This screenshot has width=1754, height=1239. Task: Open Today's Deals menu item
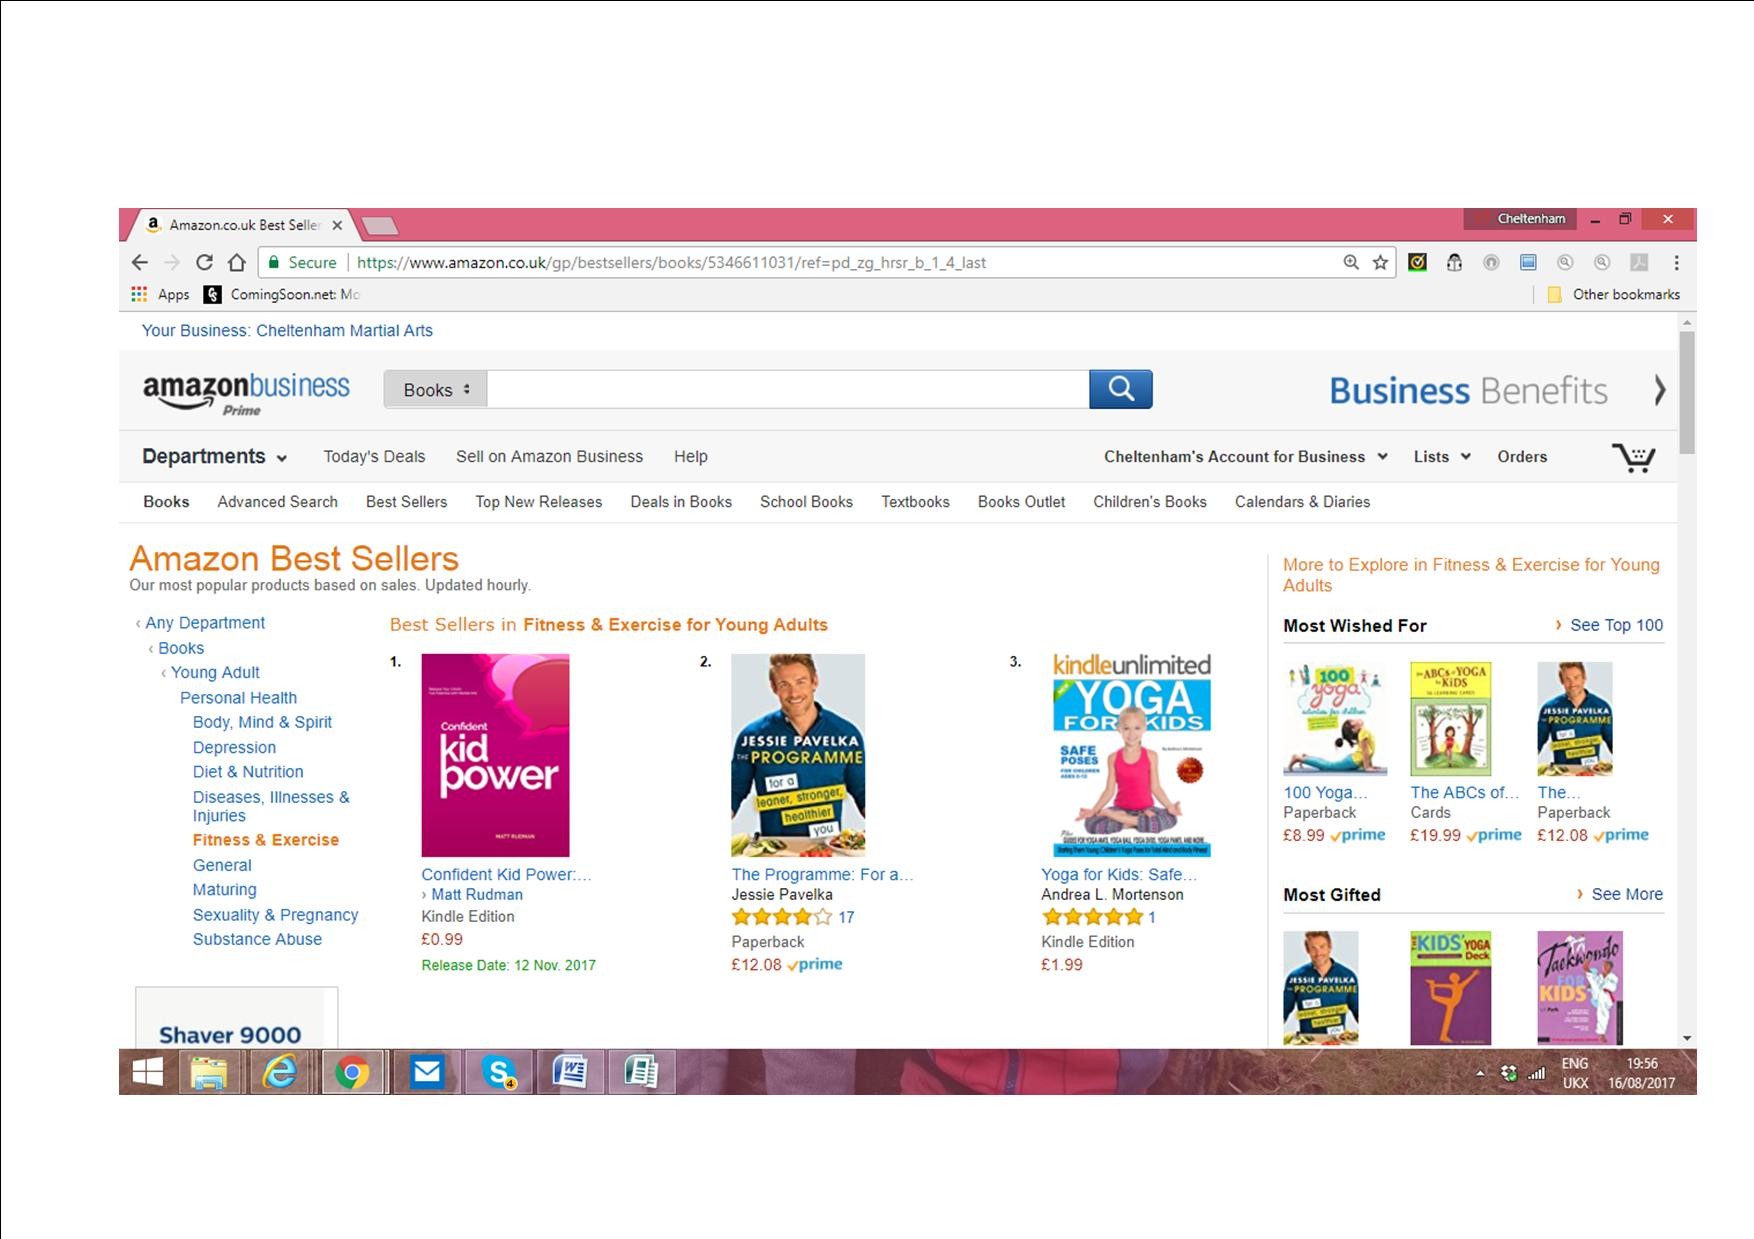374,456
